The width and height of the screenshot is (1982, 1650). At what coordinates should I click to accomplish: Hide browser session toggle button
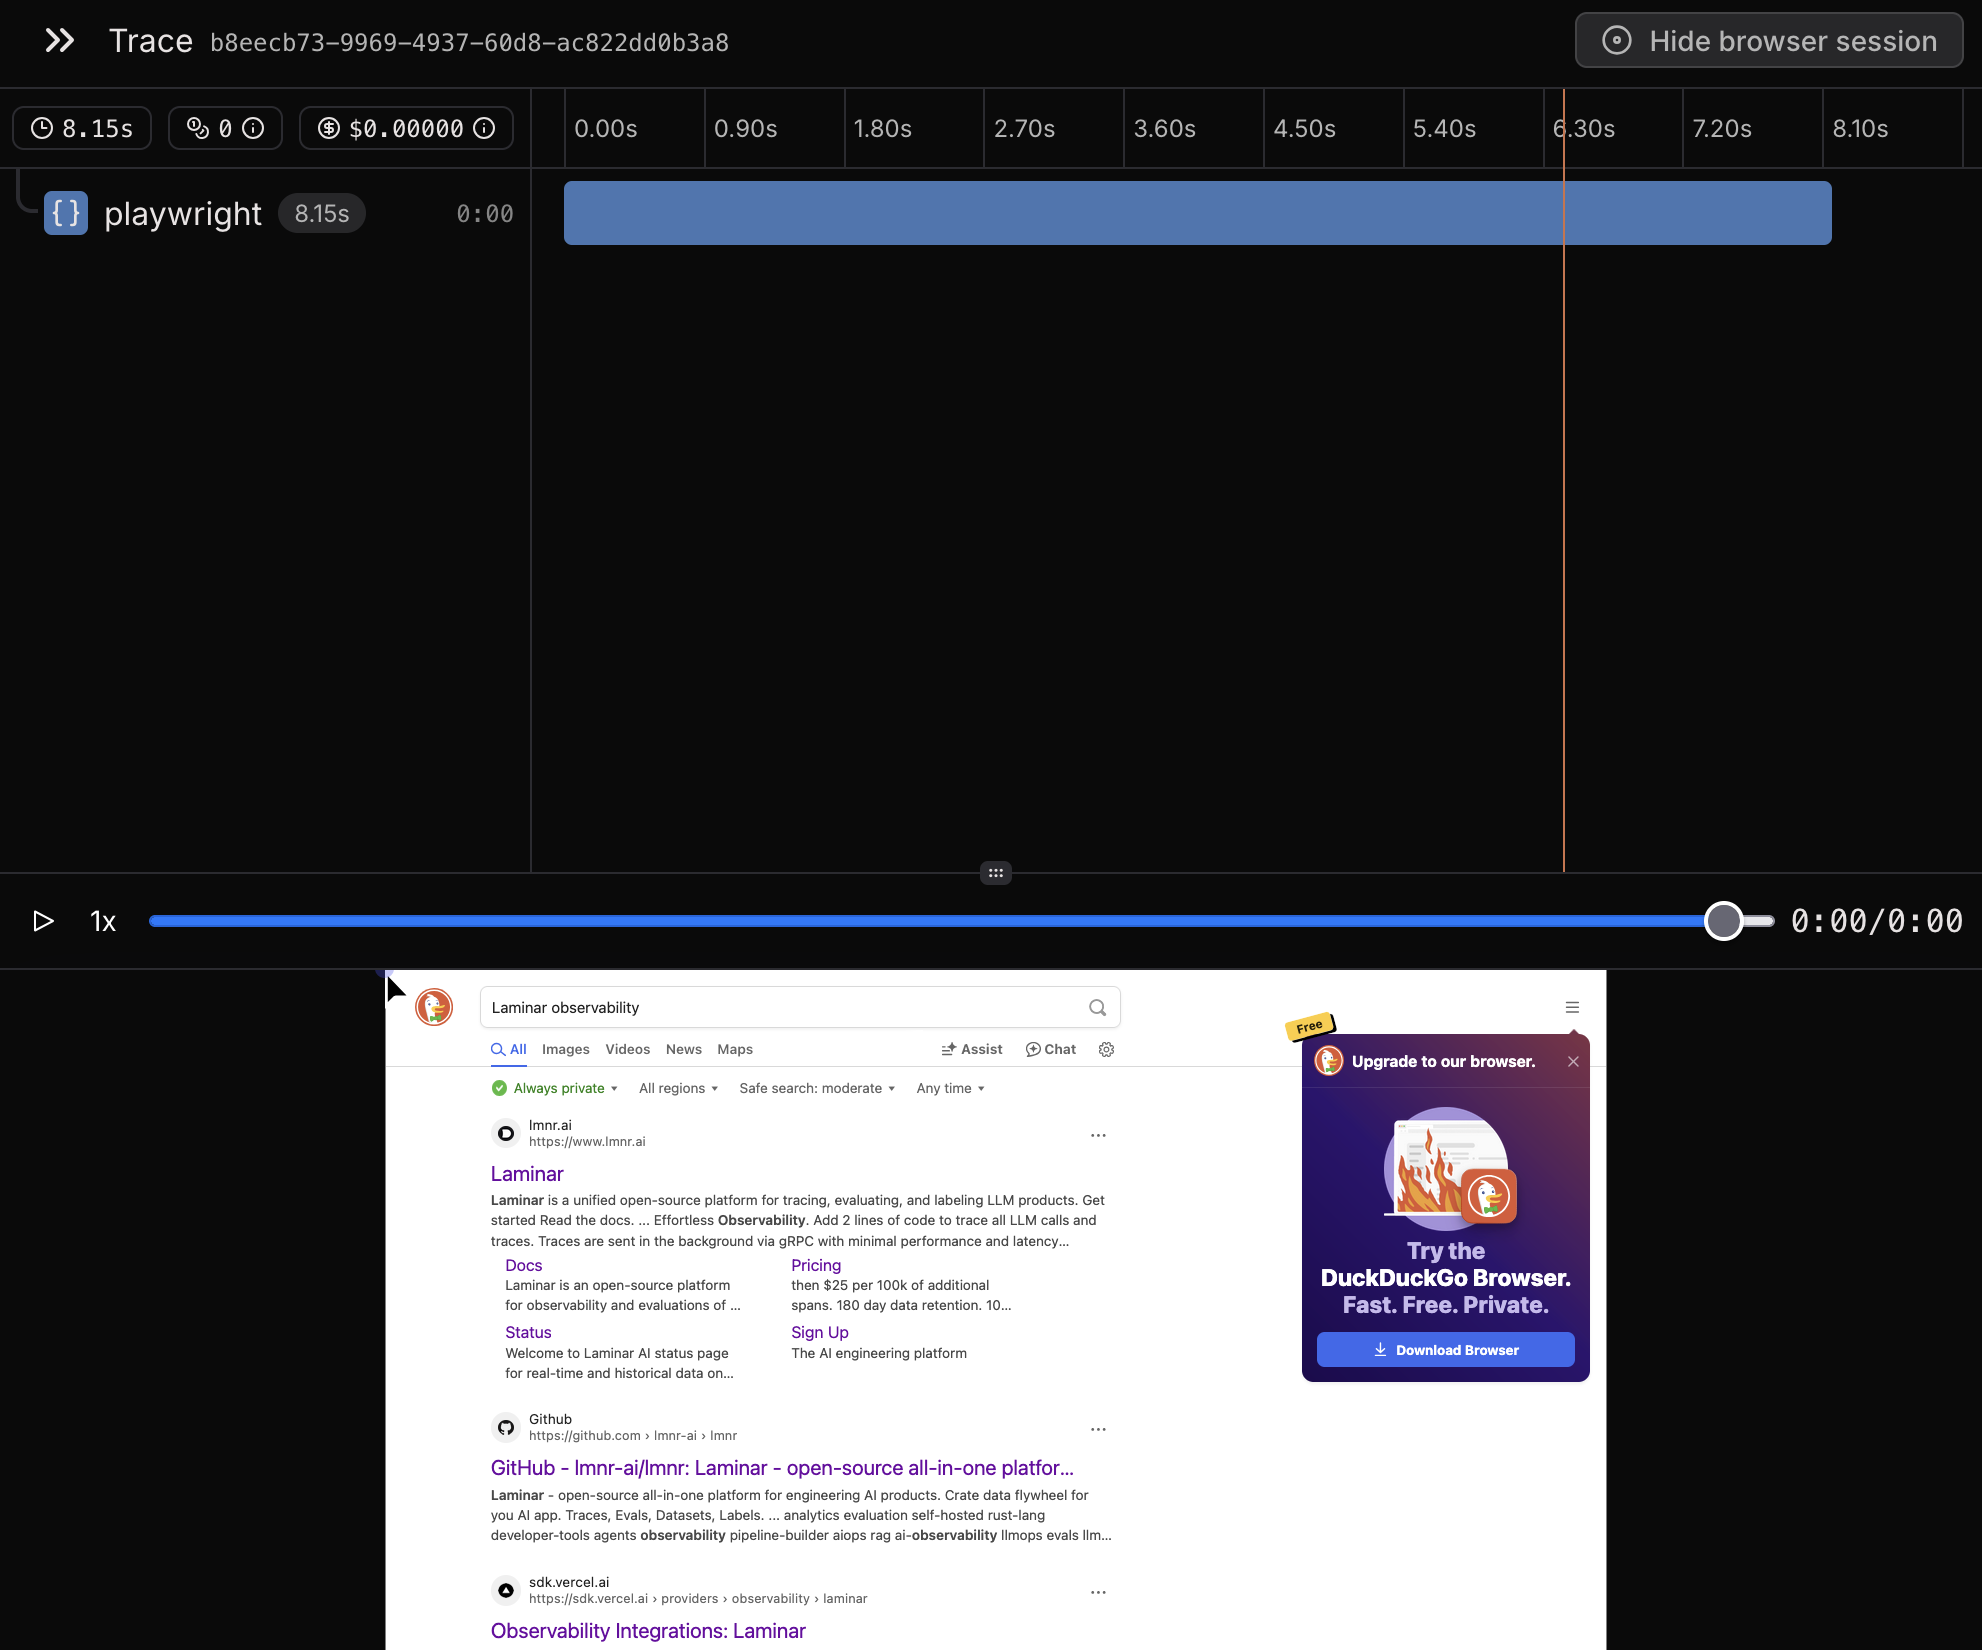pyautogui.click(x=1769, y=41)
